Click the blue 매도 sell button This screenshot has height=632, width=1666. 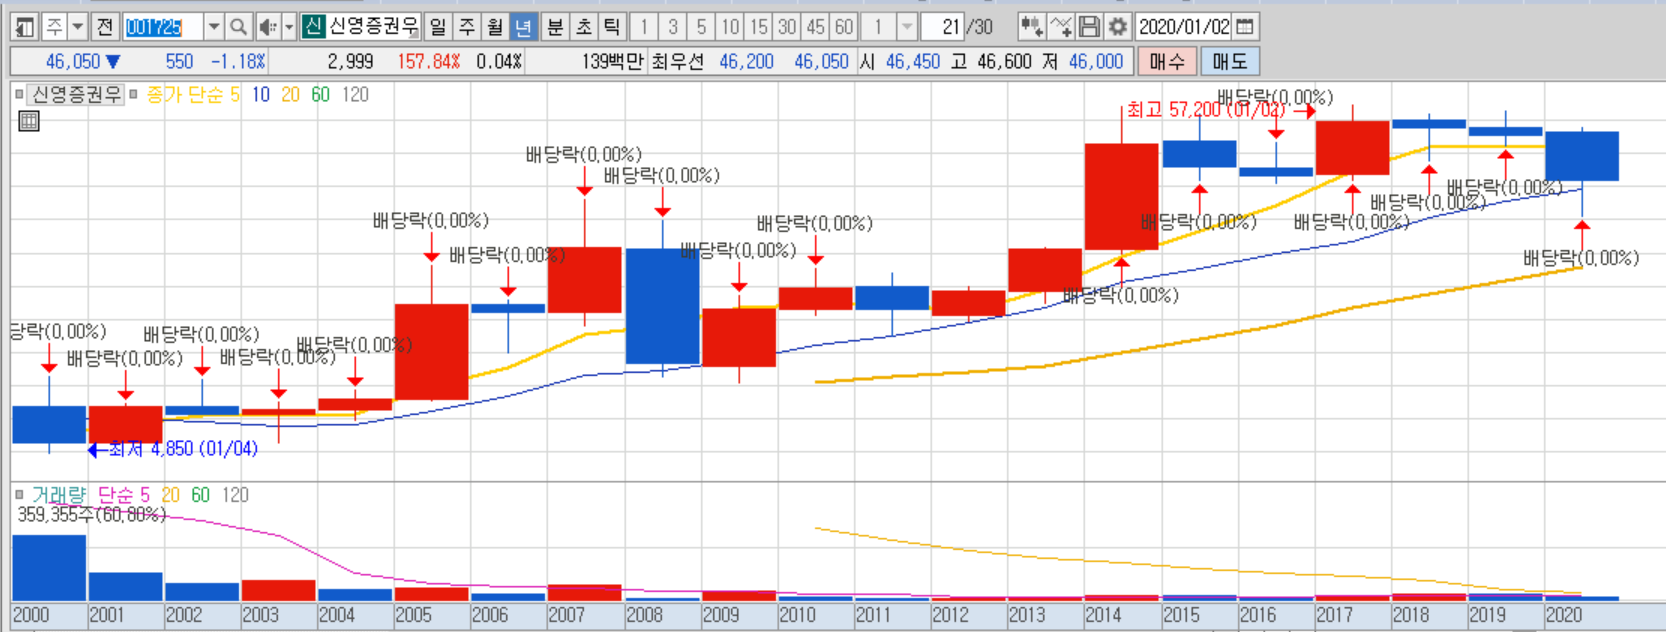pos(1230,62)
